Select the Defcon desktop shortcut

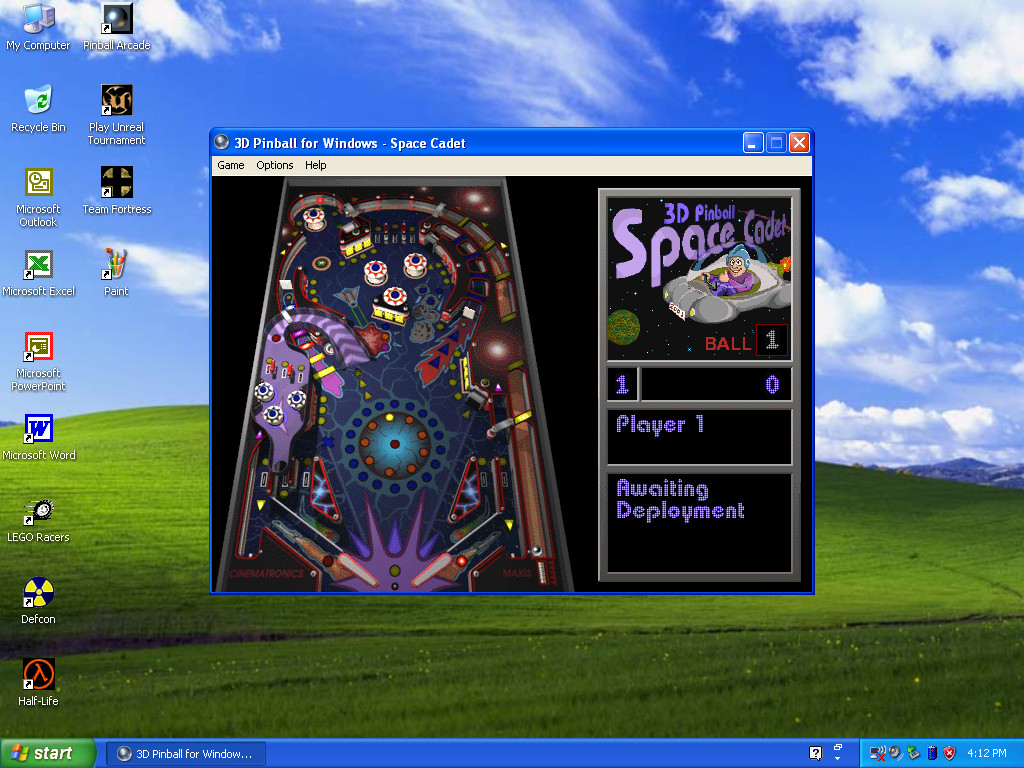point(38,601)
